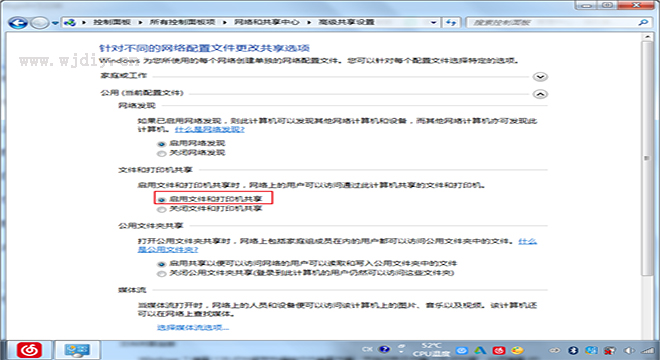Viewport: 660px width, 360px height.
Task: Open 选择媒体流选项 link
Action: (x=193, y=327)
